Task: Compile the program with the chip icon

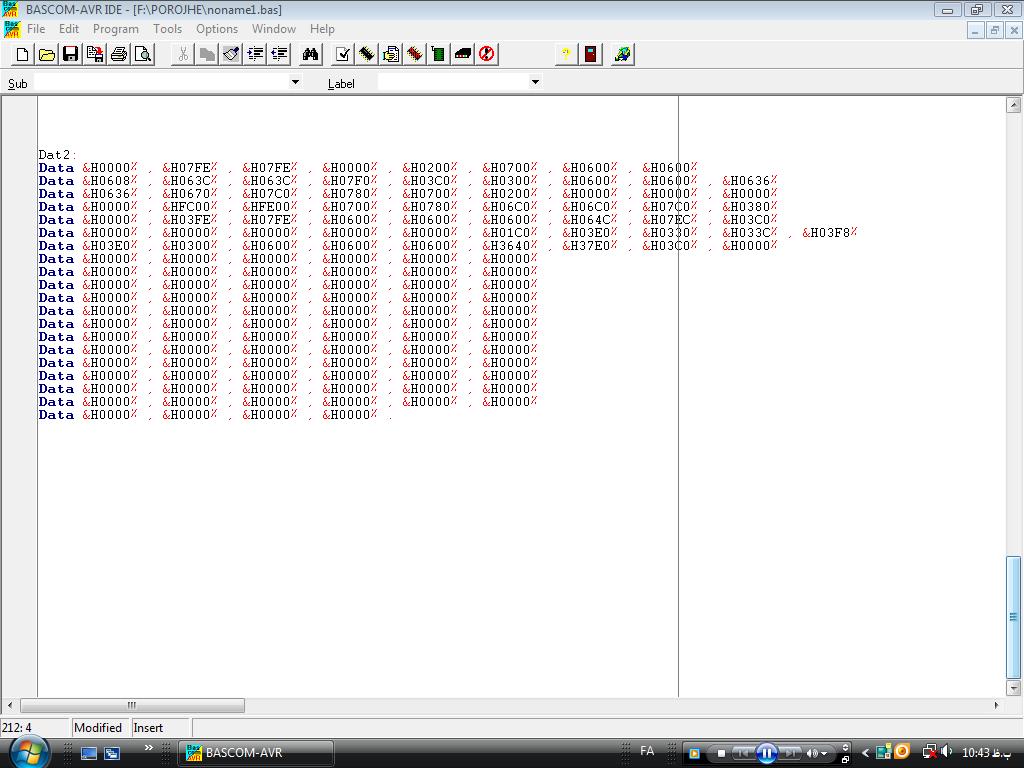Action: pos(367,54)
